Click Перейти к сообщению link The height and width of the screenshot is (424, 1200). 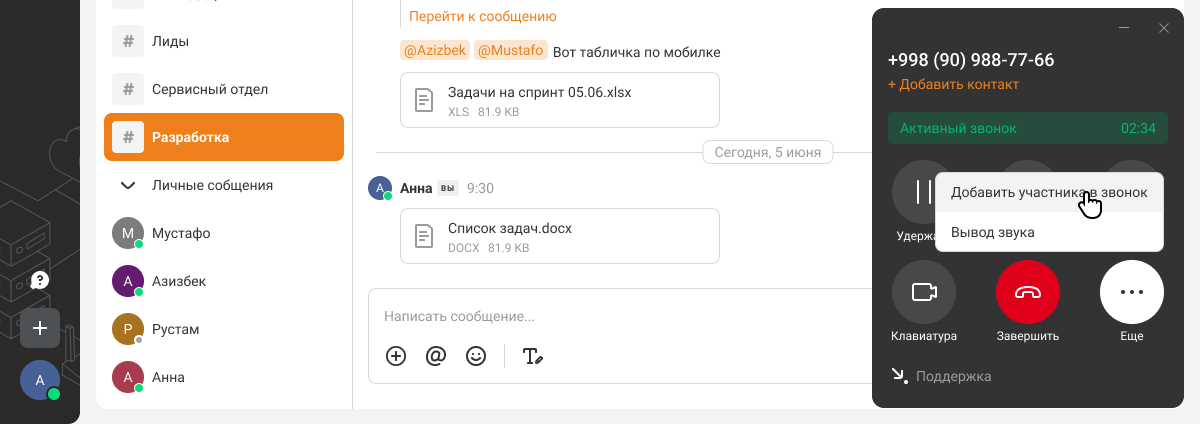(x=482, y=16)
